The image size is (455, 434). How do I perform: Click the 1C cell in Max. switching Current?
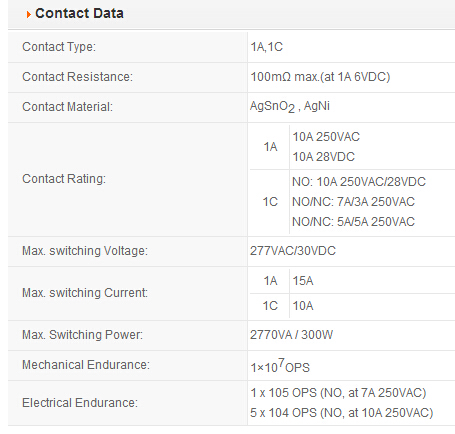point(270,306)
